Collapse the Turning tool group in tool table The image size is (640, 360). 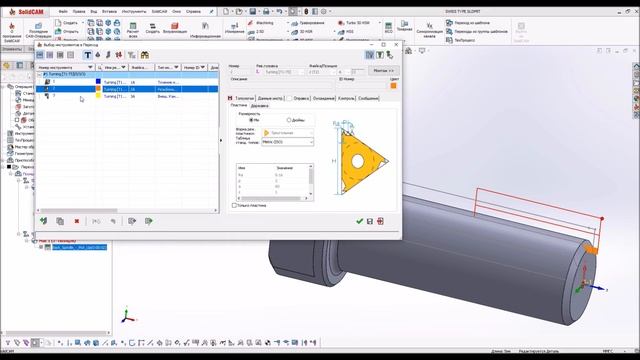(40, 75)
